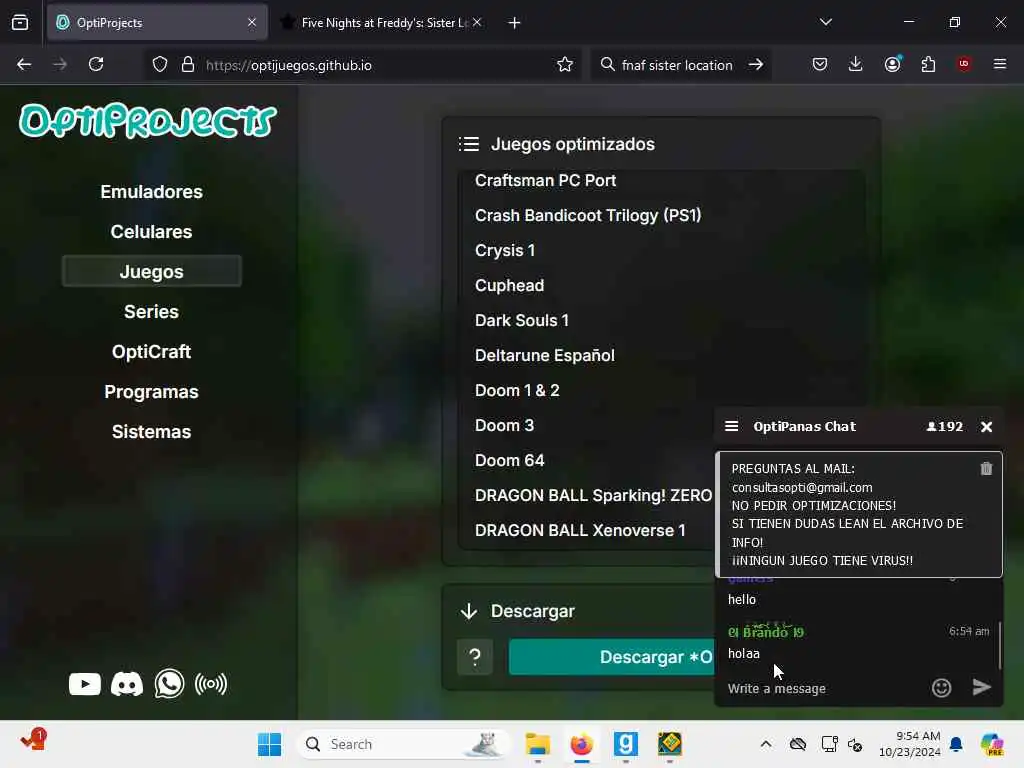Open Firefox downloads panel
Viewport: 1024px width, 768px height.
coord(856,64)
